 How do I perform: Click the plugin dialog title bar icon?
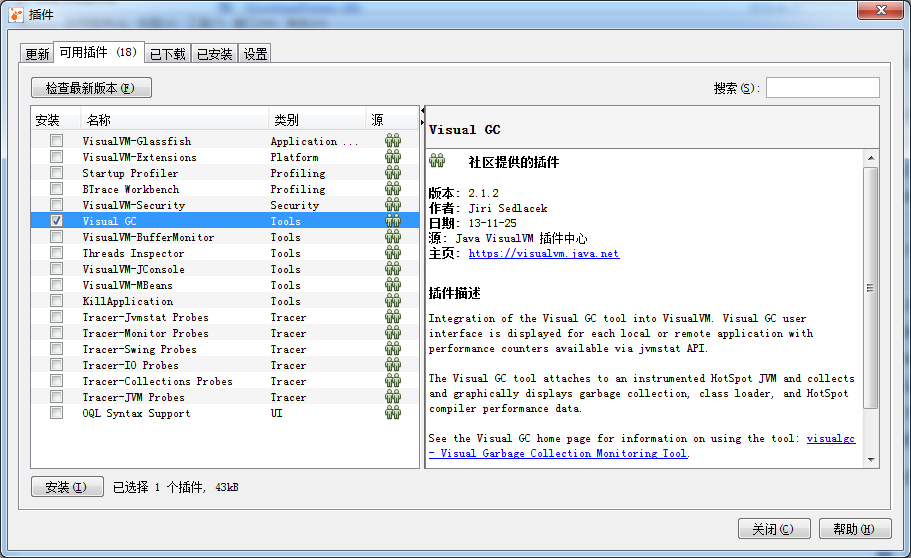pos(16,15)
